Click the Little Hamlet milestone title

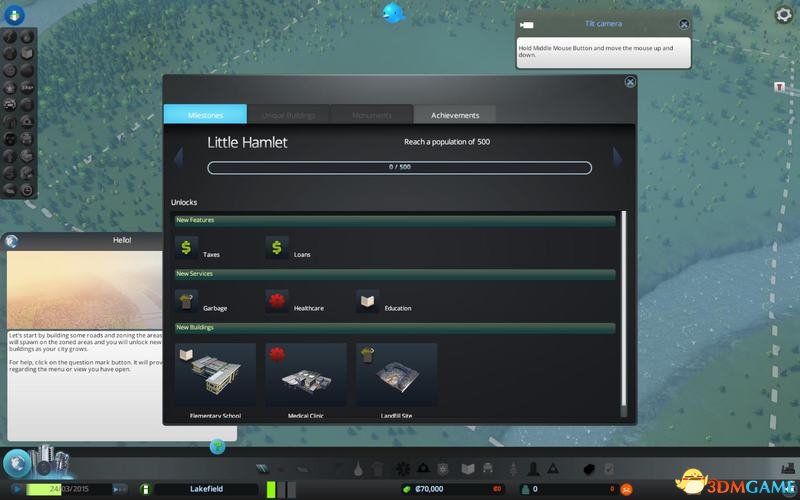247,142
